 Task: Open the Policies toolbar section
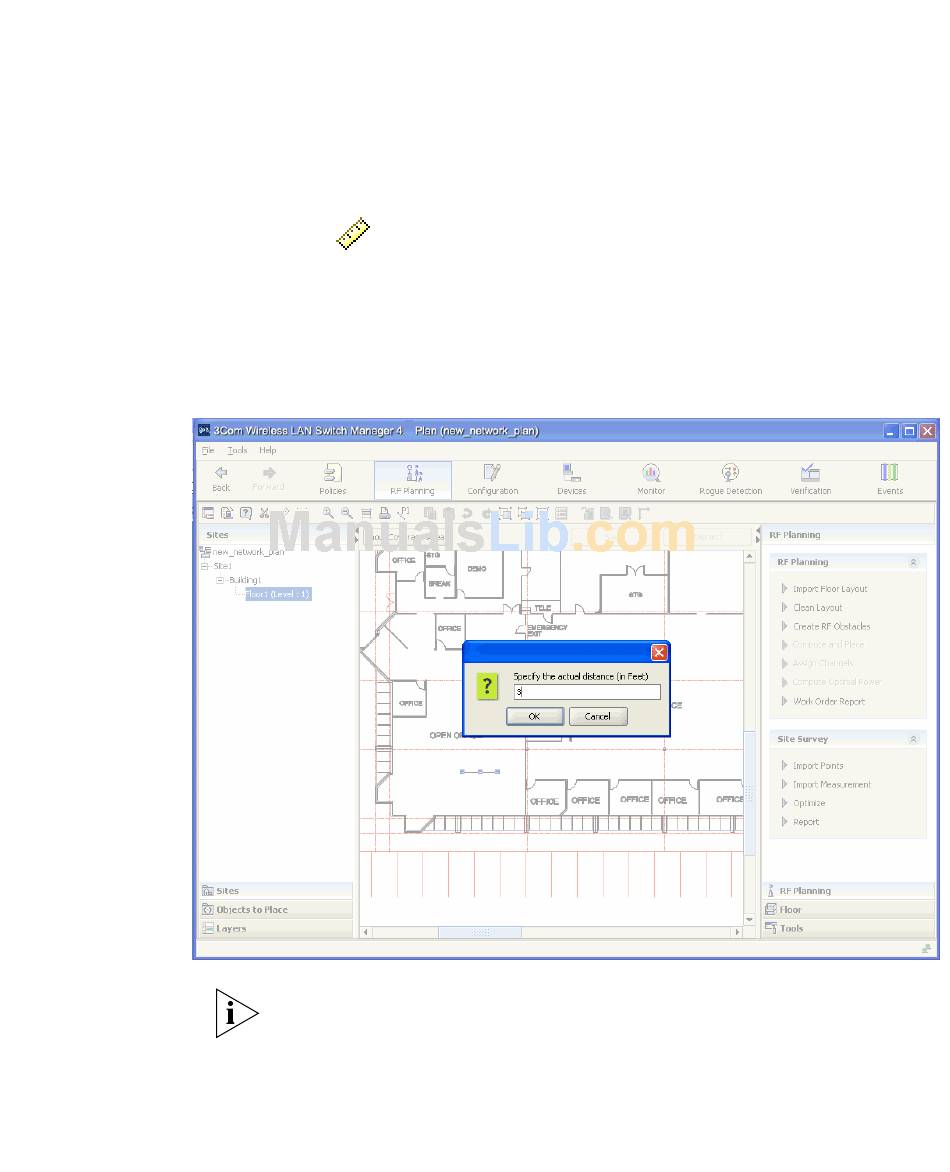333,478
